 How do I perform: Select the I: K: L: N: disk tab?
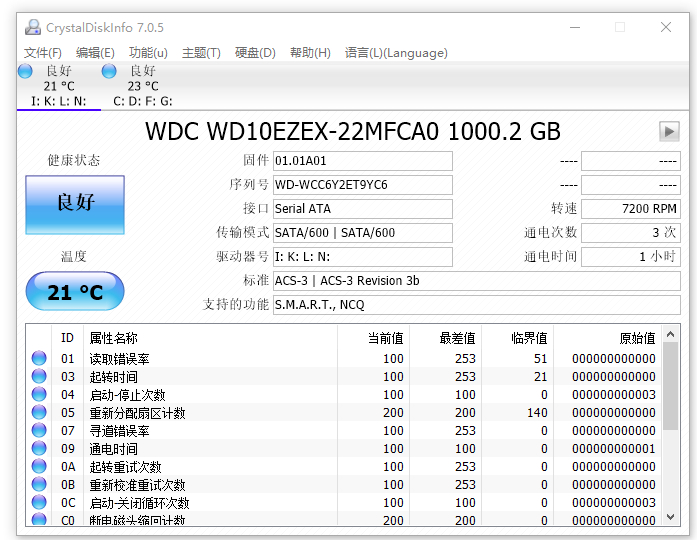[x=59, y=86]
